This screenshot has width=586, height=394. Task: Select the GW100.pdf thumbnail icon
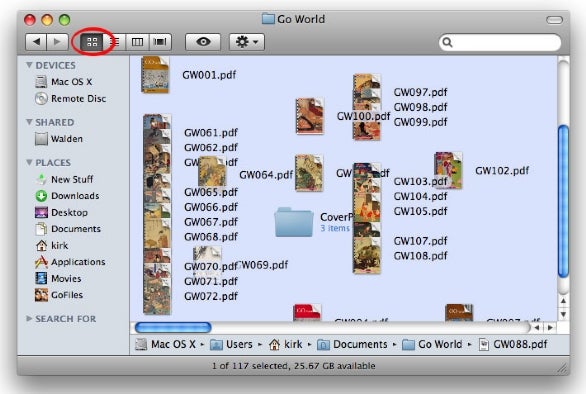(309, 116)
